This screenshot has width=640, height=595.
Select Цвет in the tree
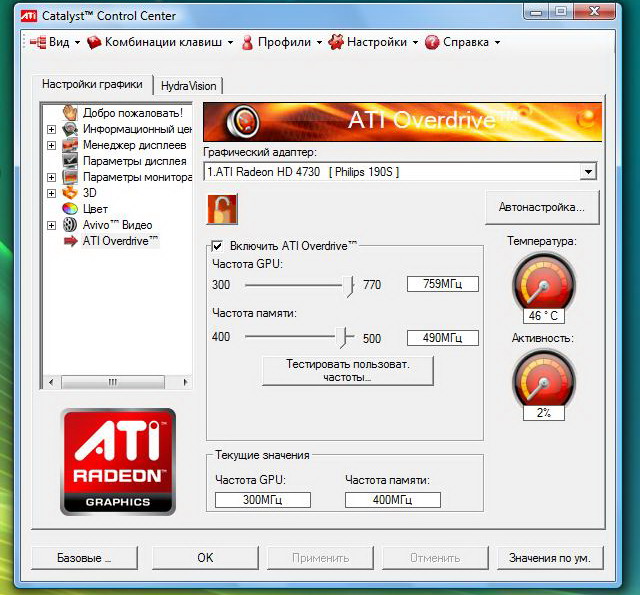pos(95,209)
